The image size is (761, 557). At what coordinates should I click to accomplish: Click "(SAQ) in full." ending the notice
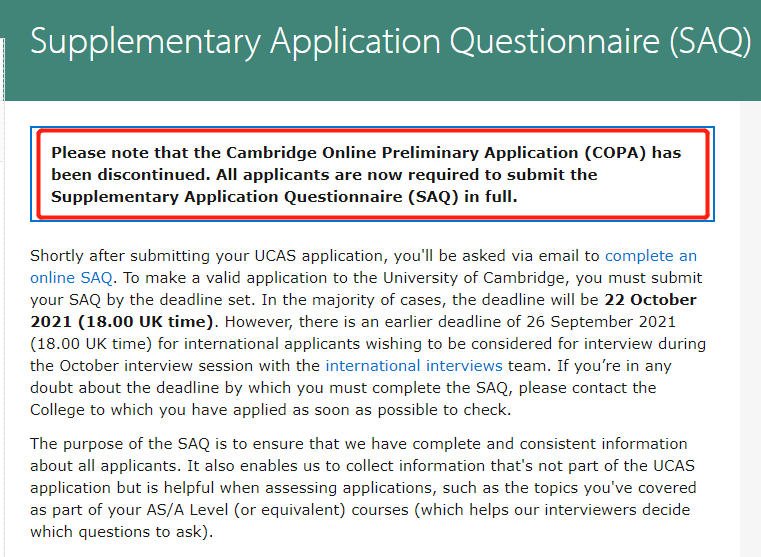[x=463, y=197]
